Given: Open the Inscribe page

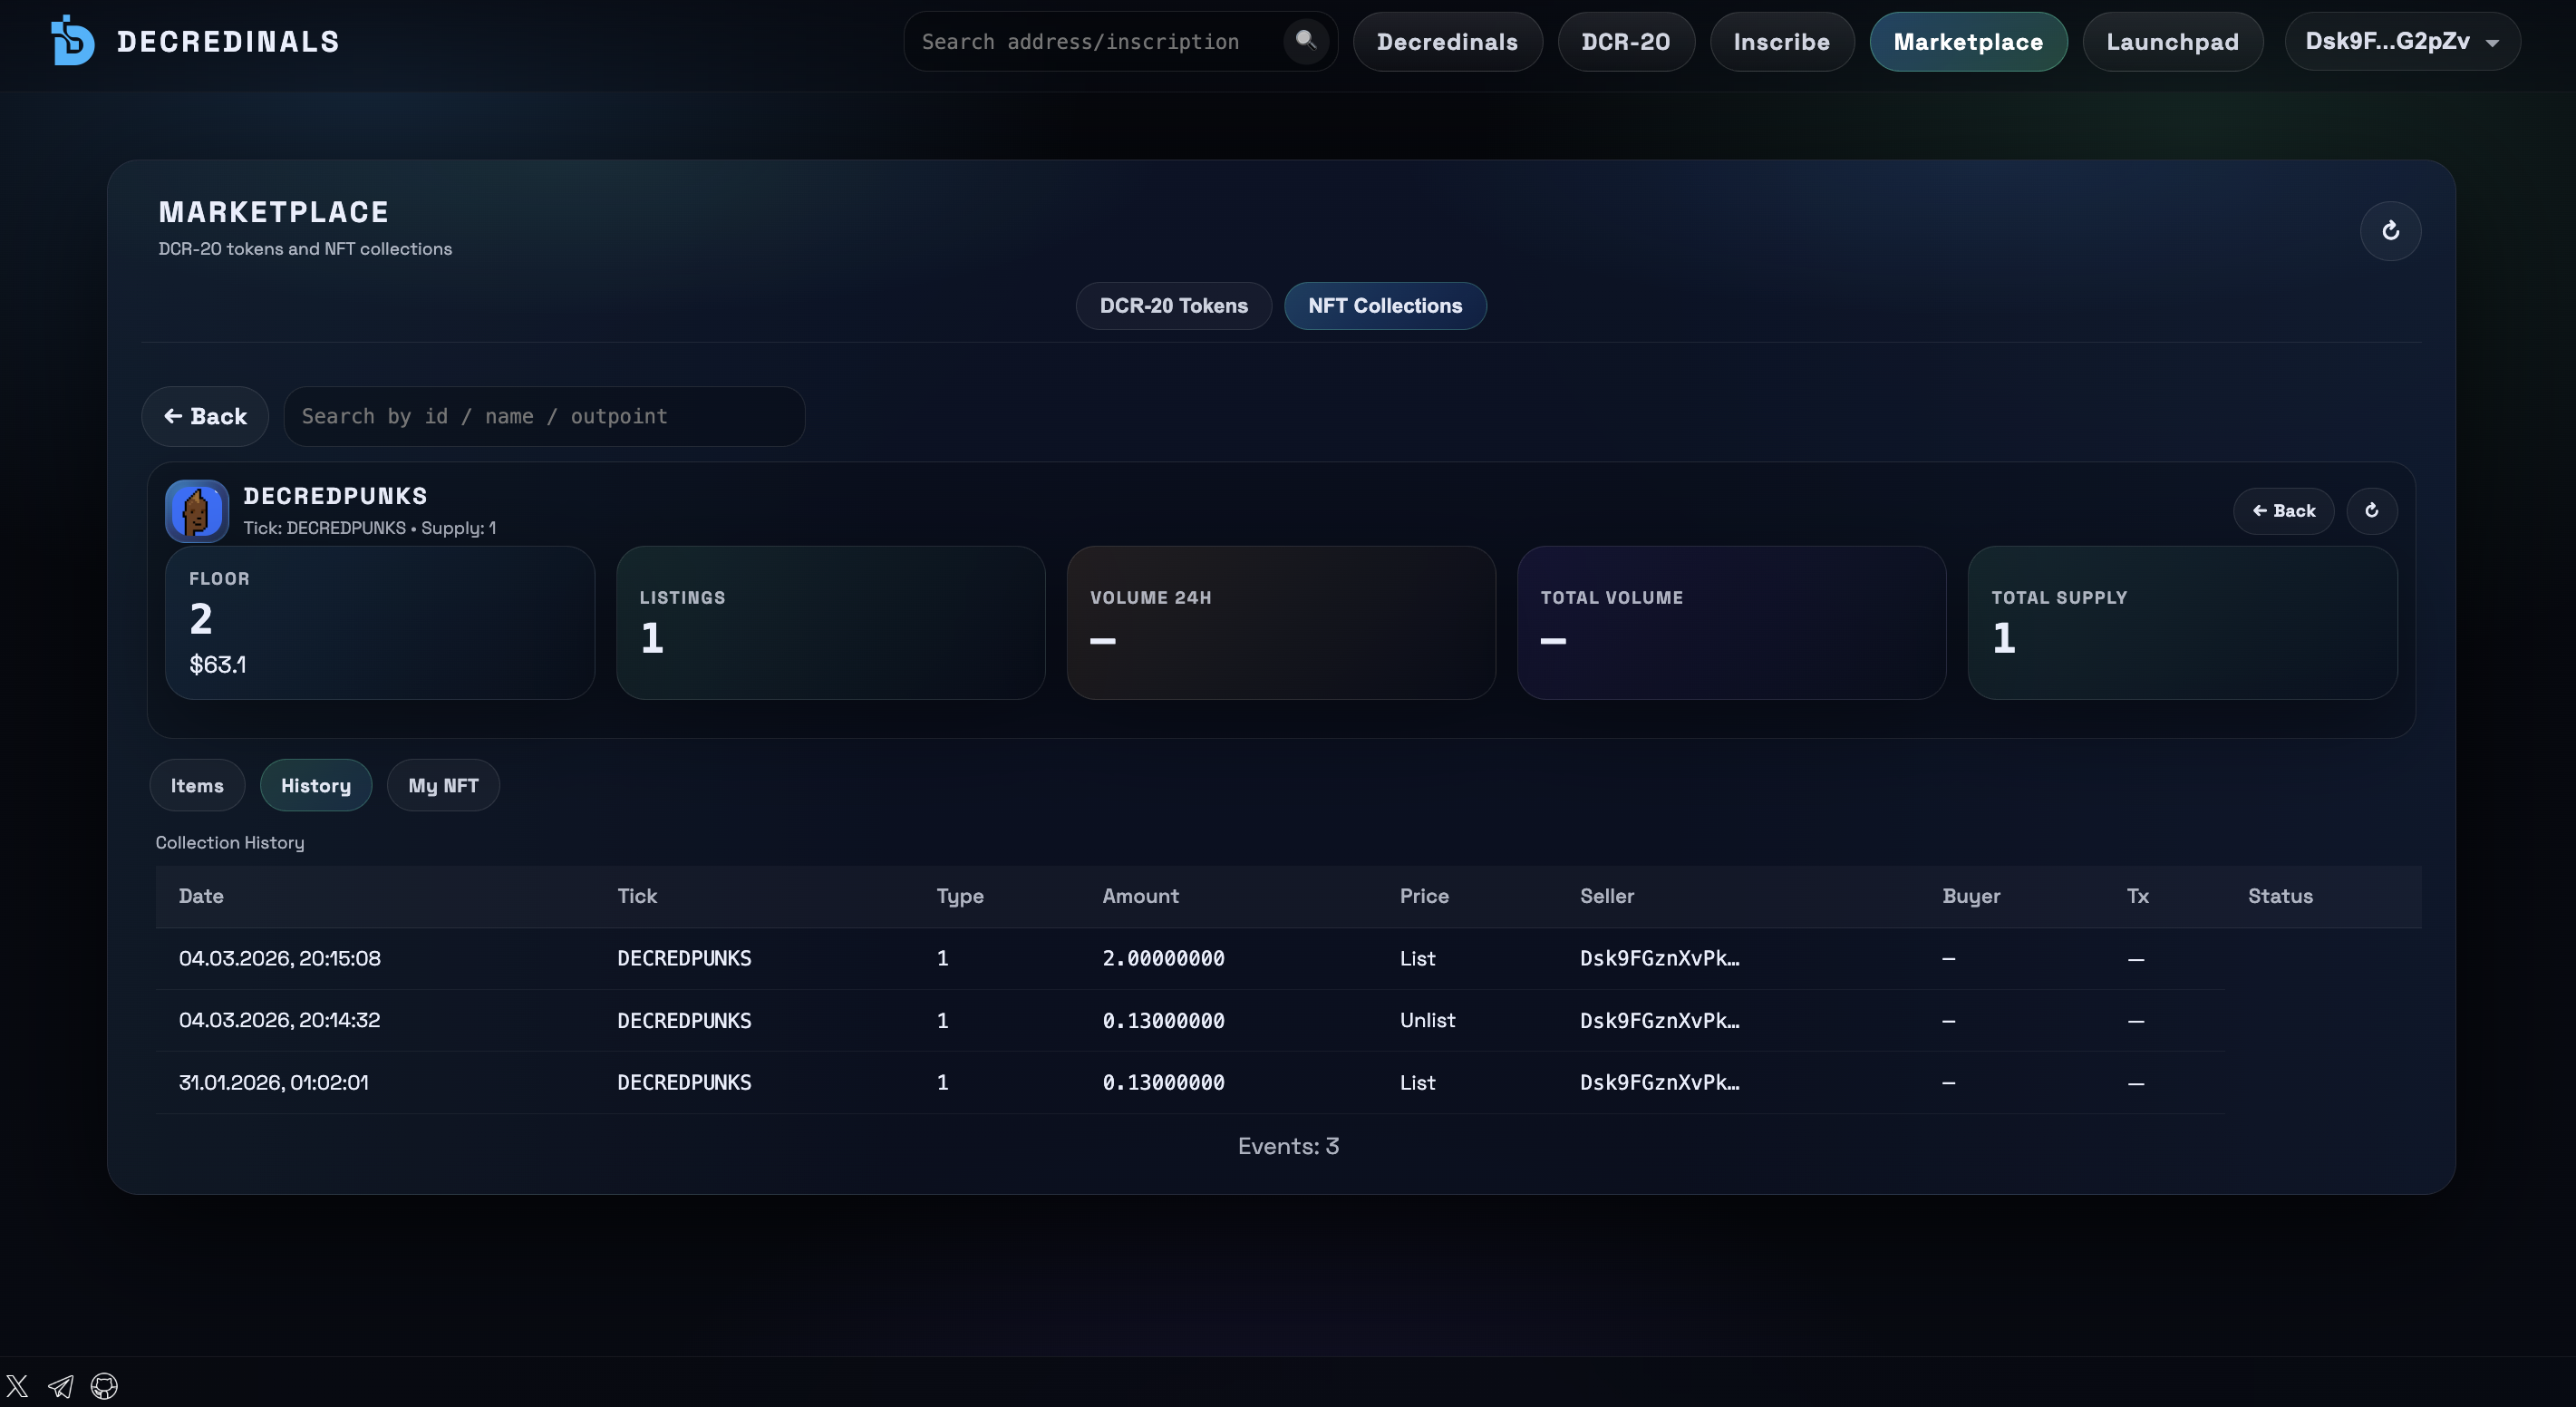Looking at the screenshot, I should pyautogui.click(x=1782, y=41).
